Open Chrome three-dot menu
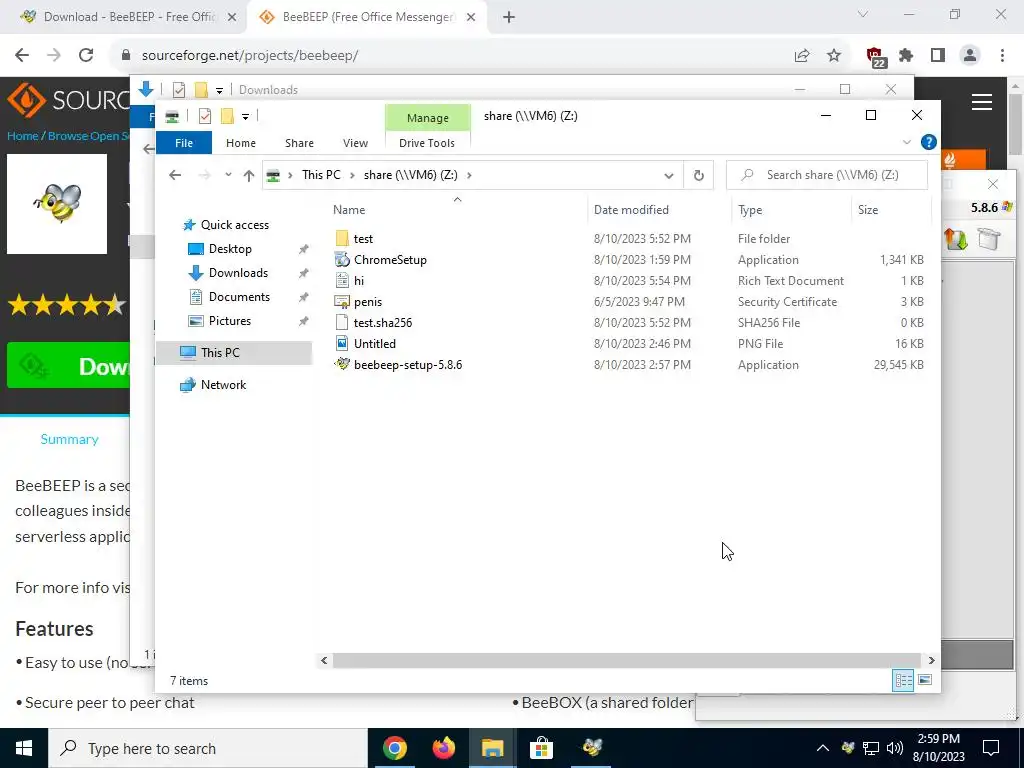Image resolution: width=1024 pixels, height=768 pixels. point(1002,56)
